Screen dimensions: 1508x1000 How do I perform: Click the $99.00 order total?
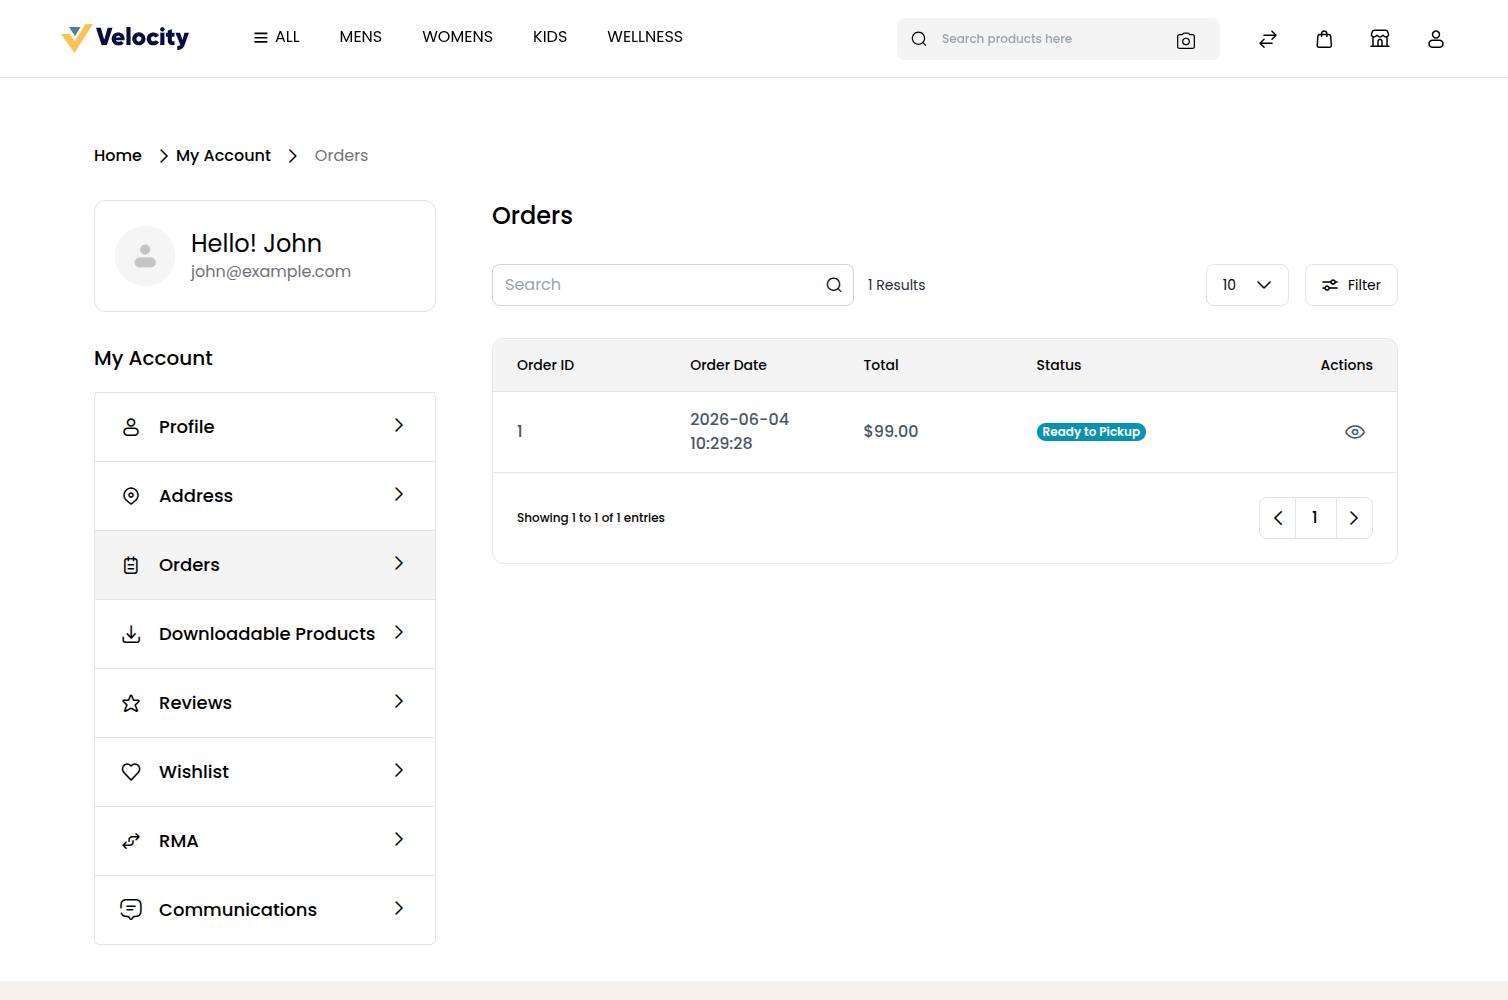tap(891, 432)
